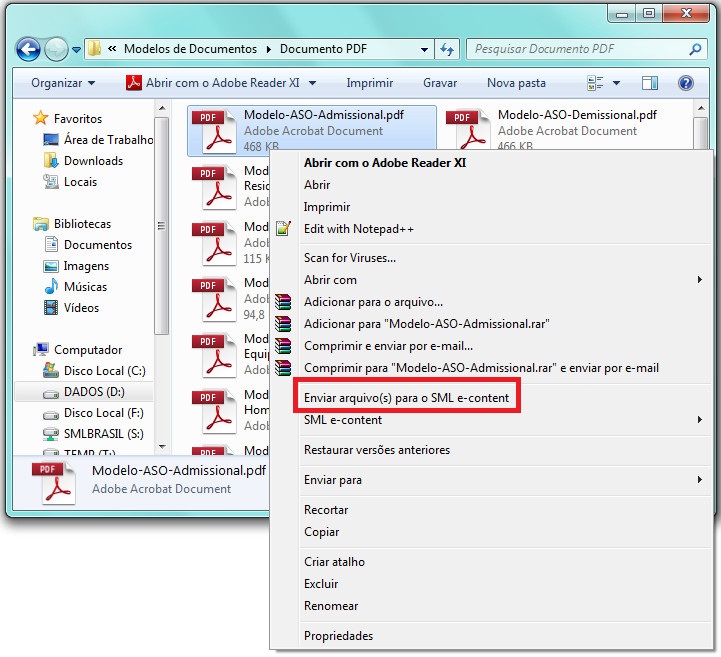Screen dimensions: 721x657
Task: Click the back navigation arrow button
Action: coord(28,48)
